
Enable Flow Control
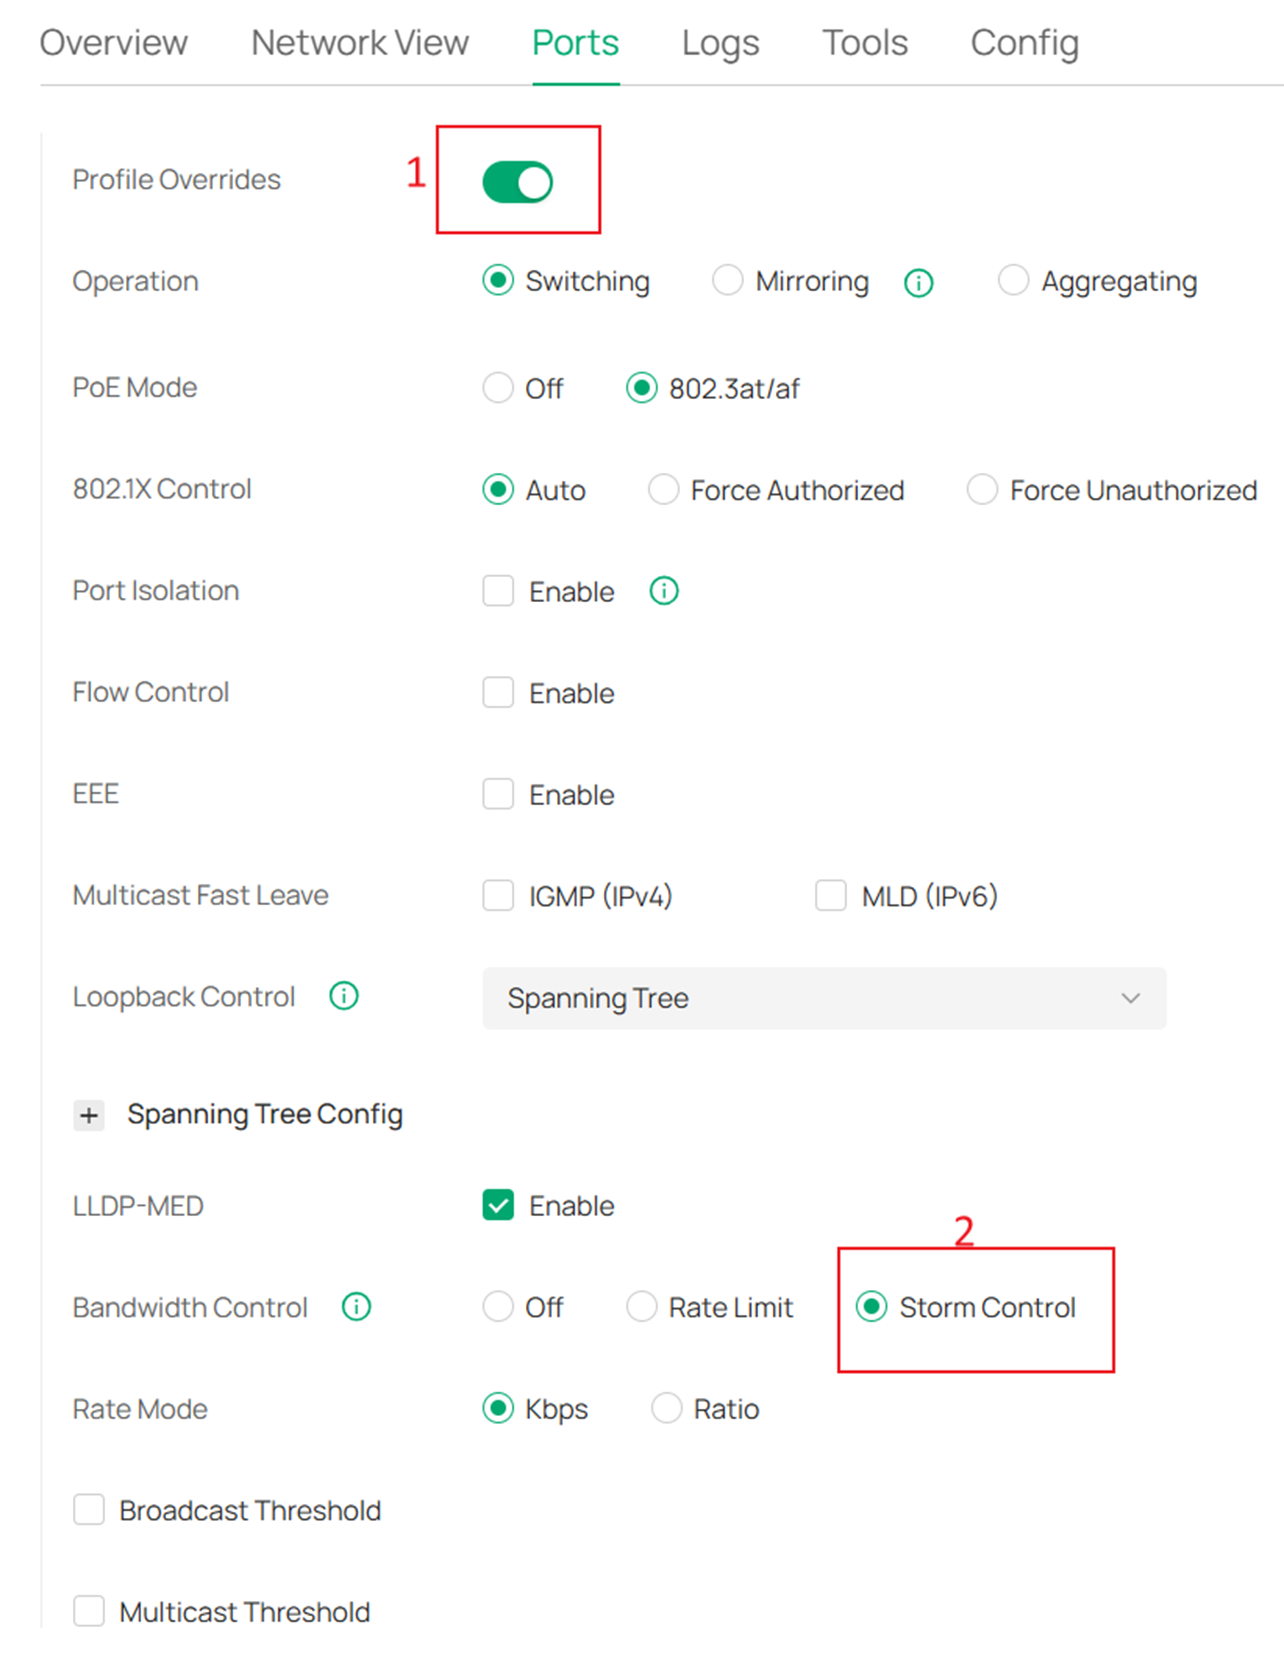497,692
